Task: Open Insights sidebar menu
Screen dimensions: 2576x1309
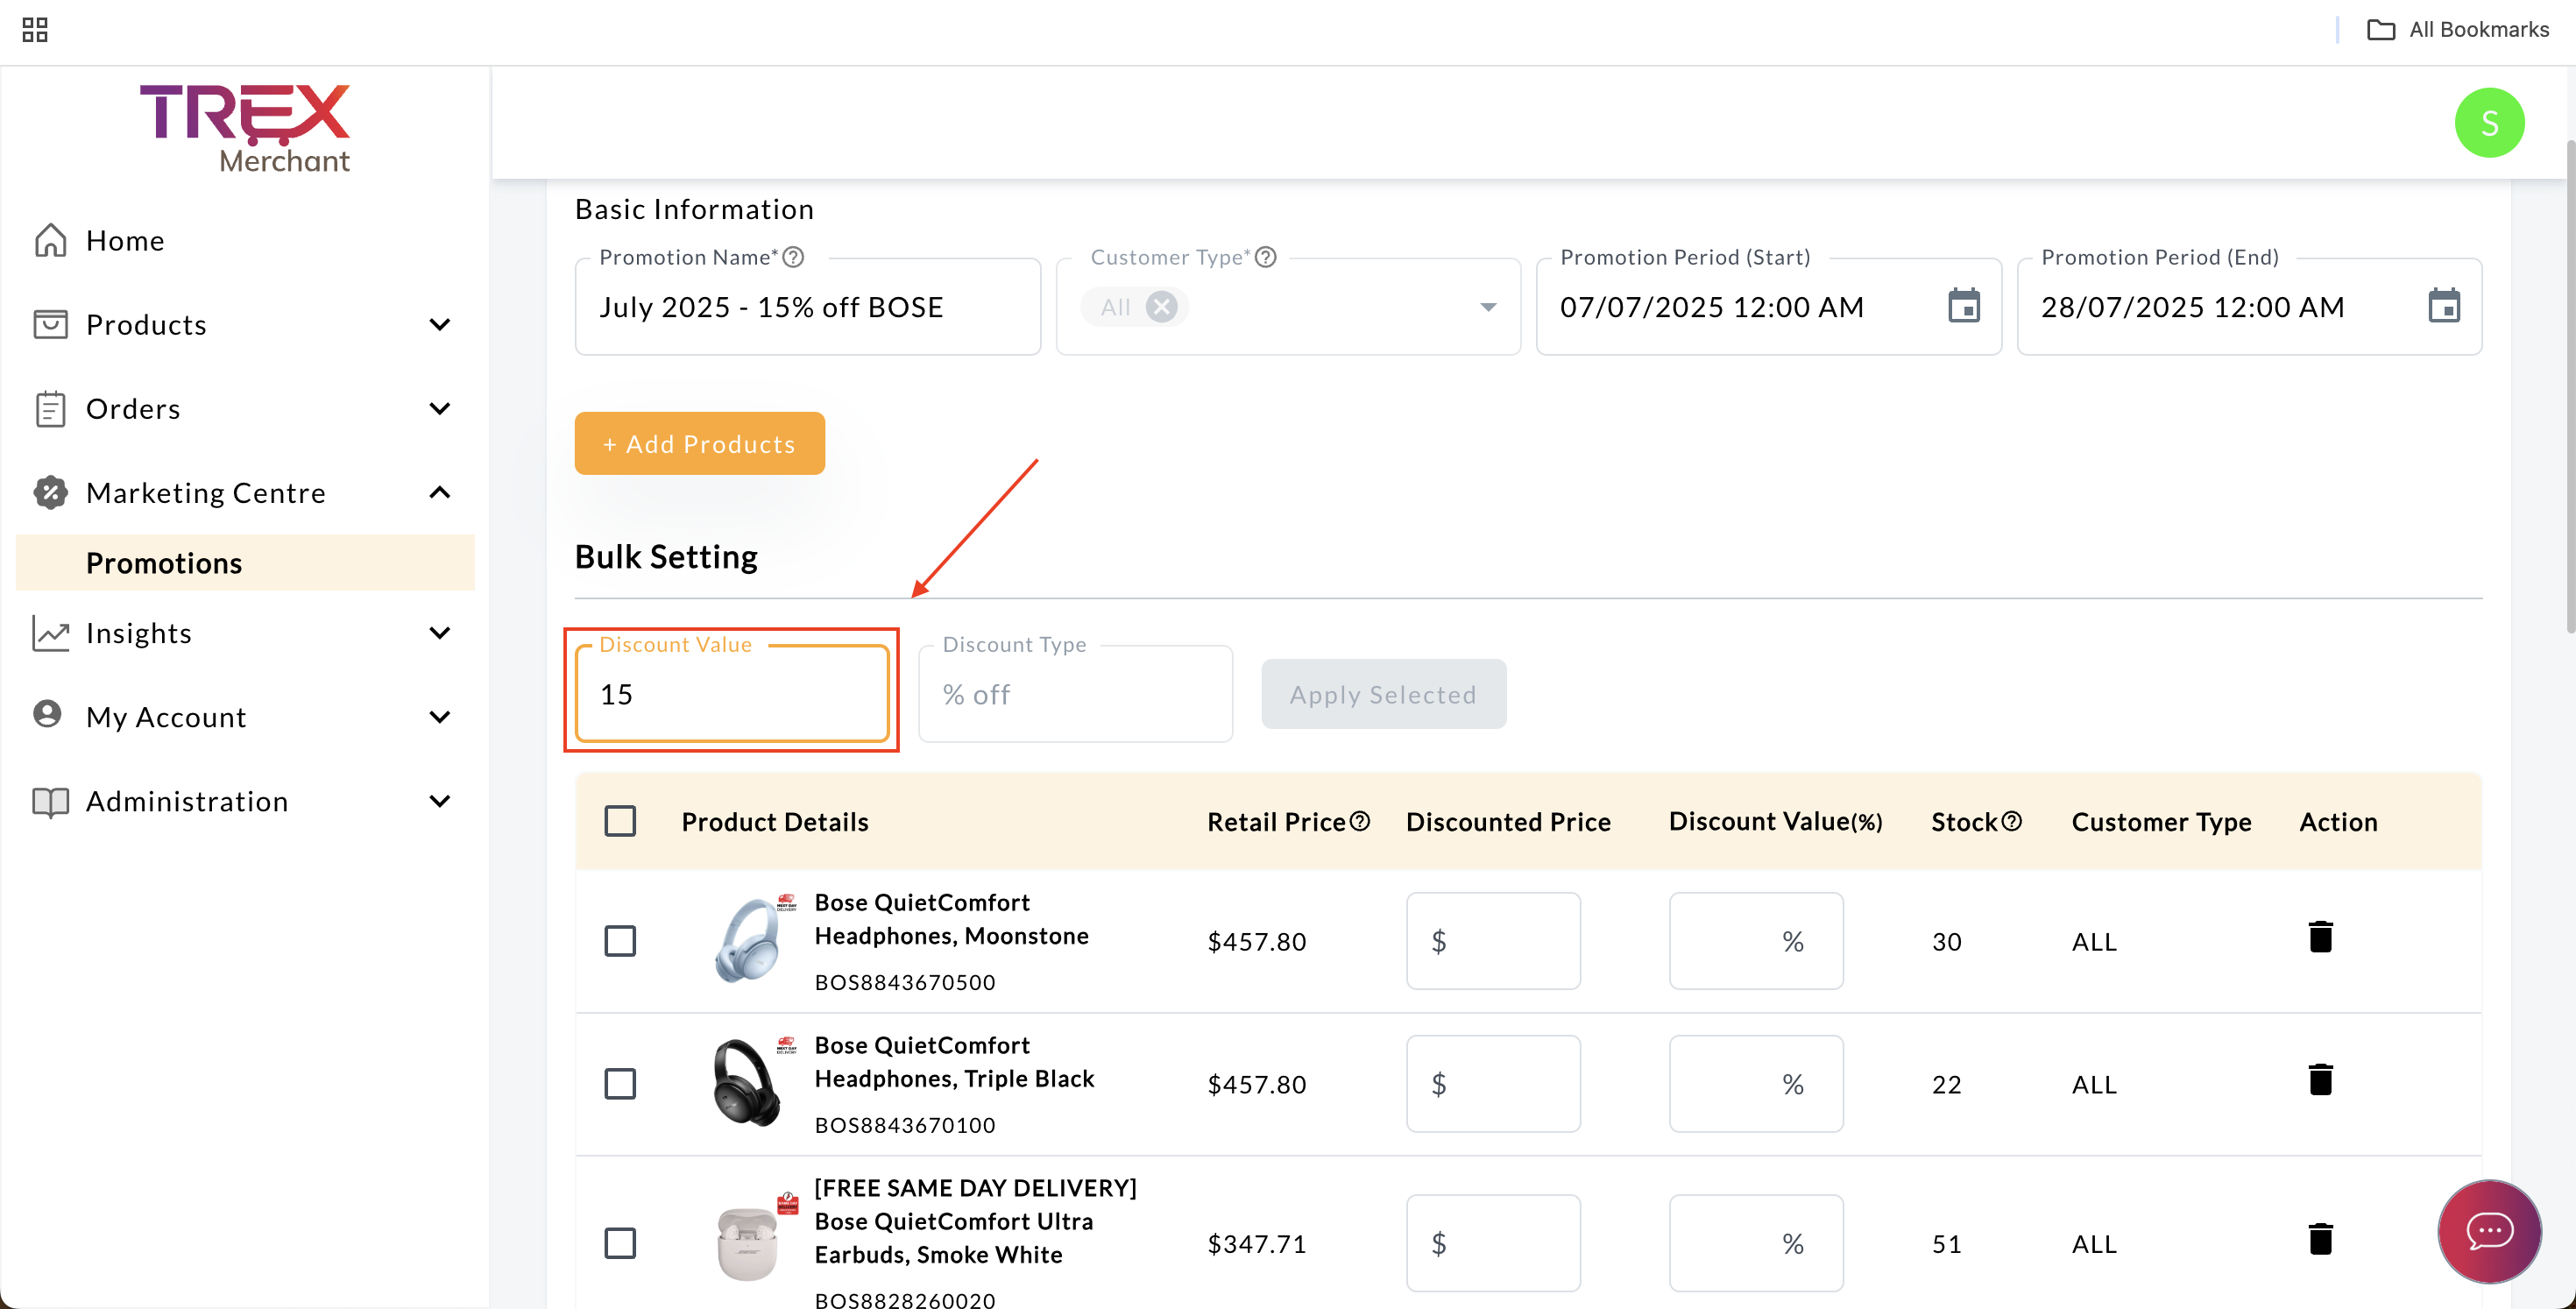Action: pyautogui.click(x=245, y=633)
